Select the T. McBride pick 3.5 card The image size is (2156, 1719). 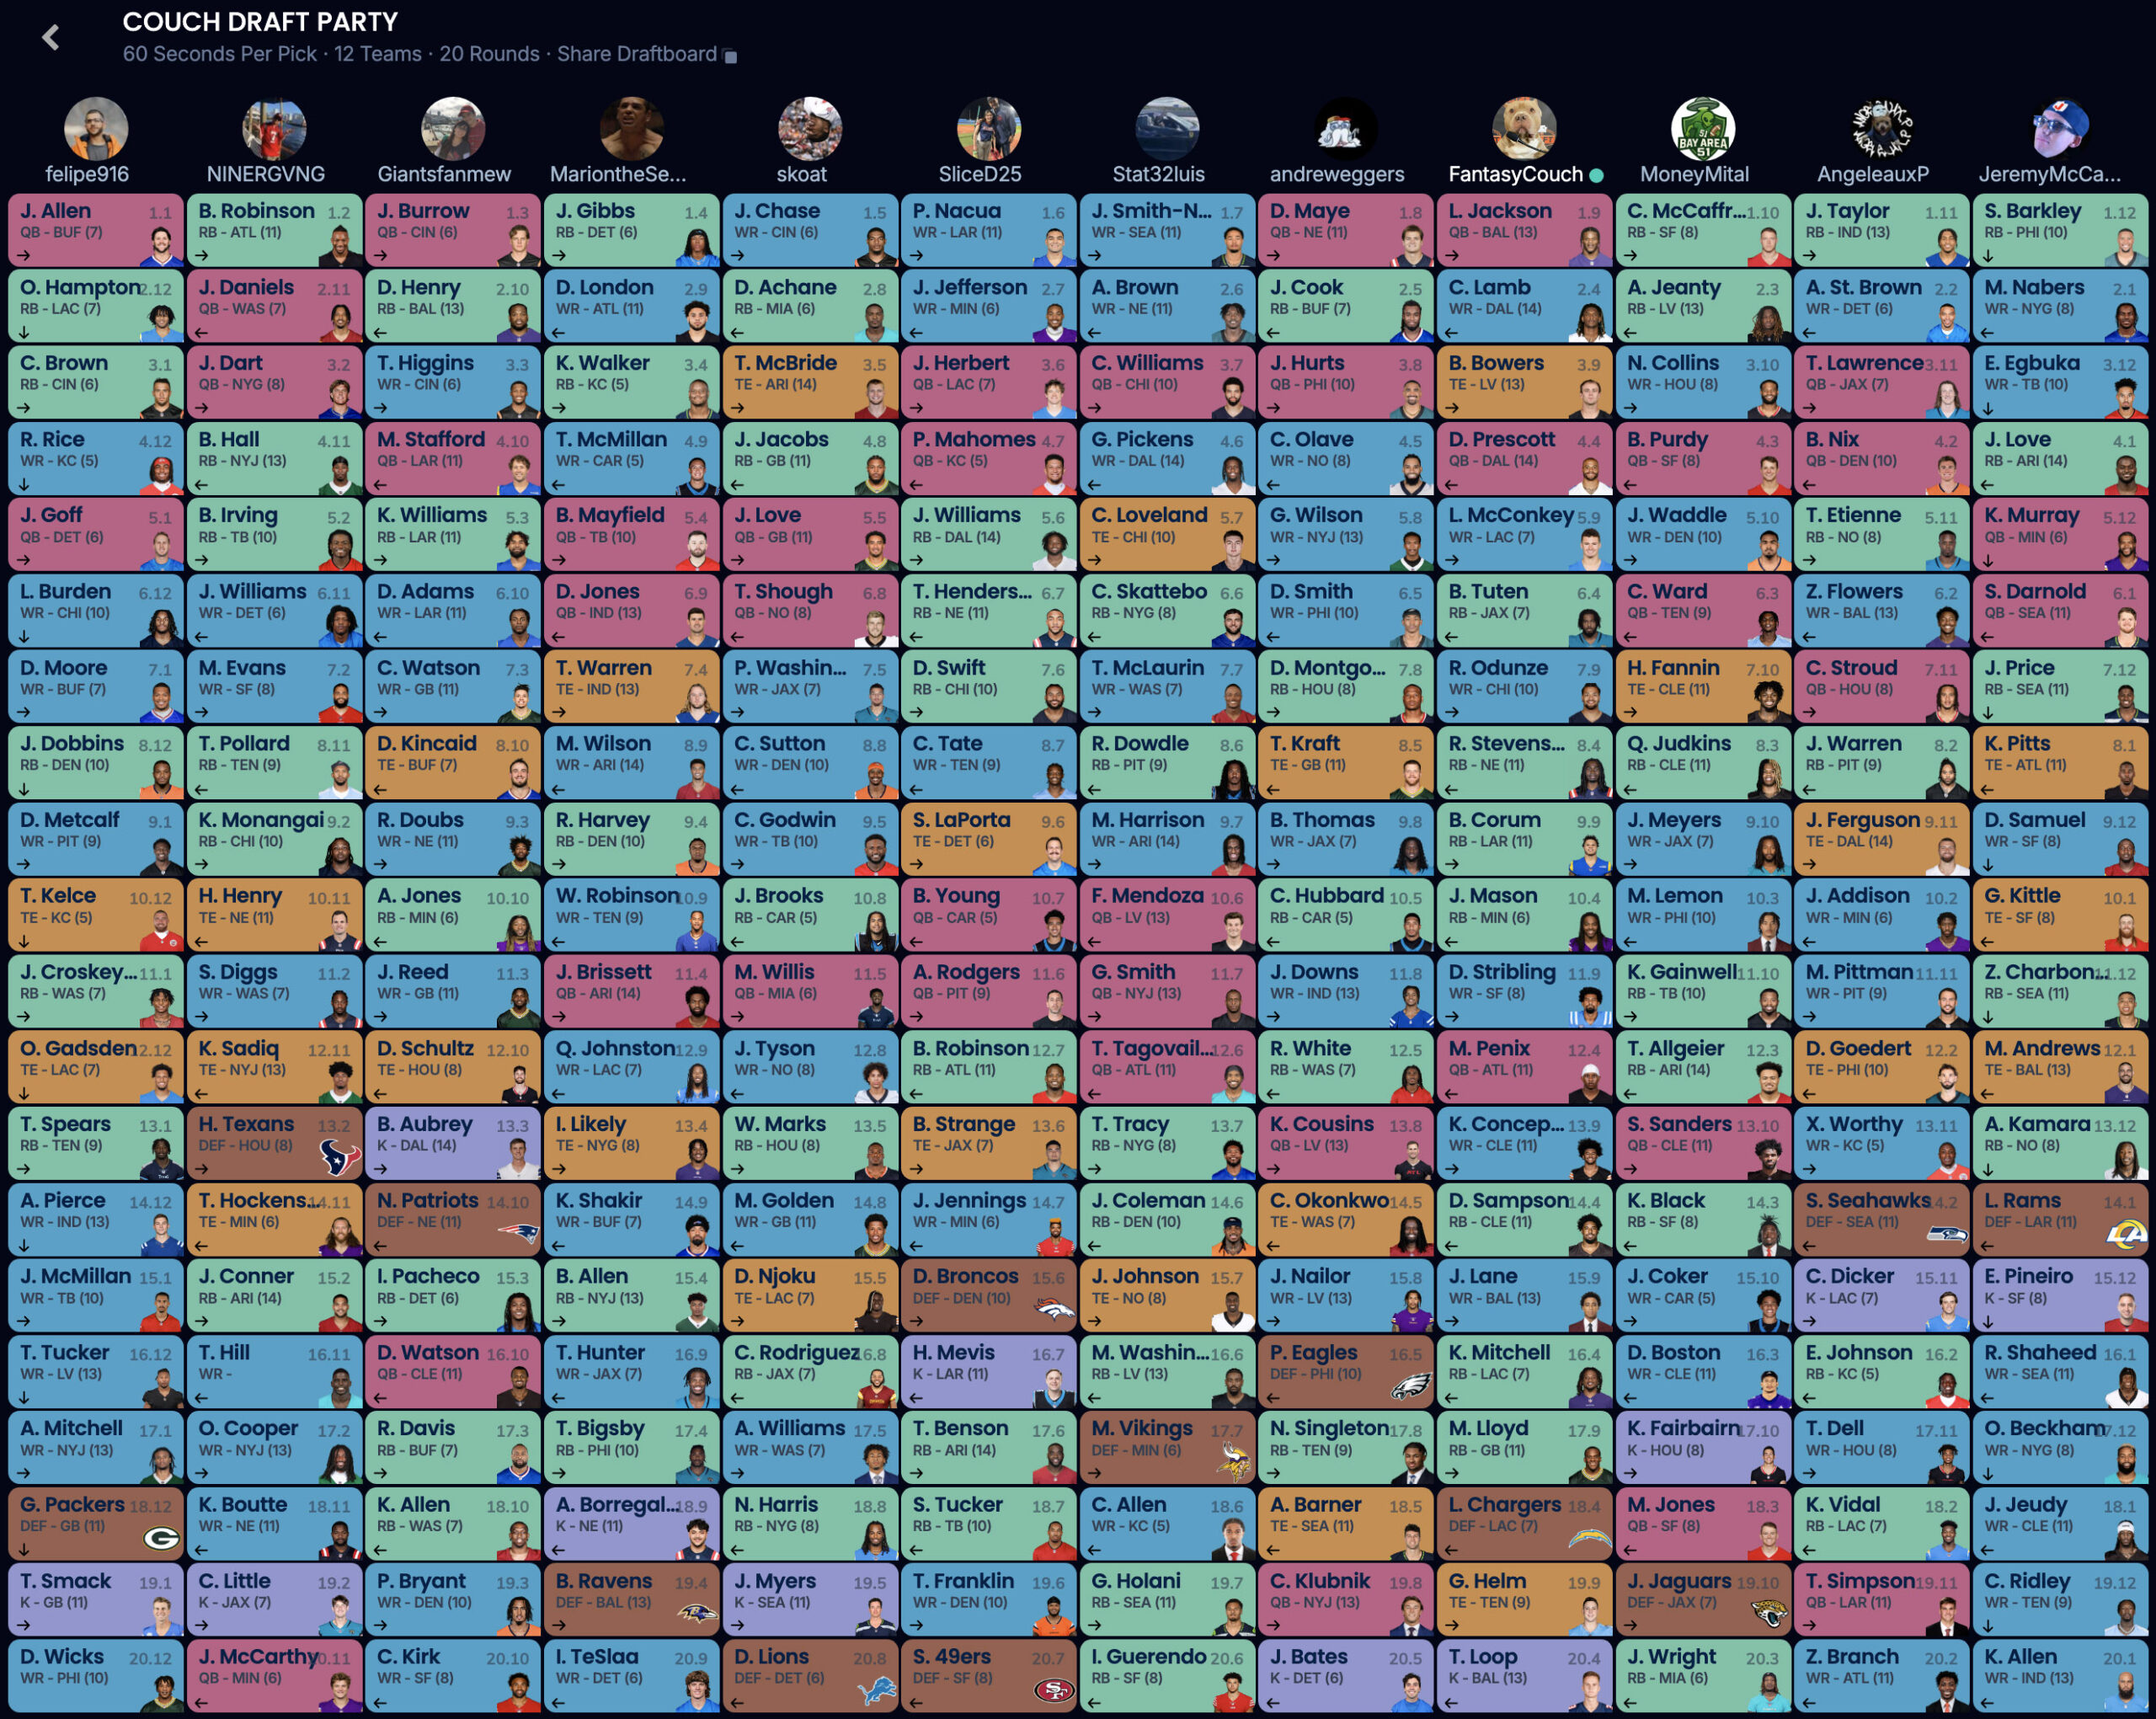click(810, 382)
